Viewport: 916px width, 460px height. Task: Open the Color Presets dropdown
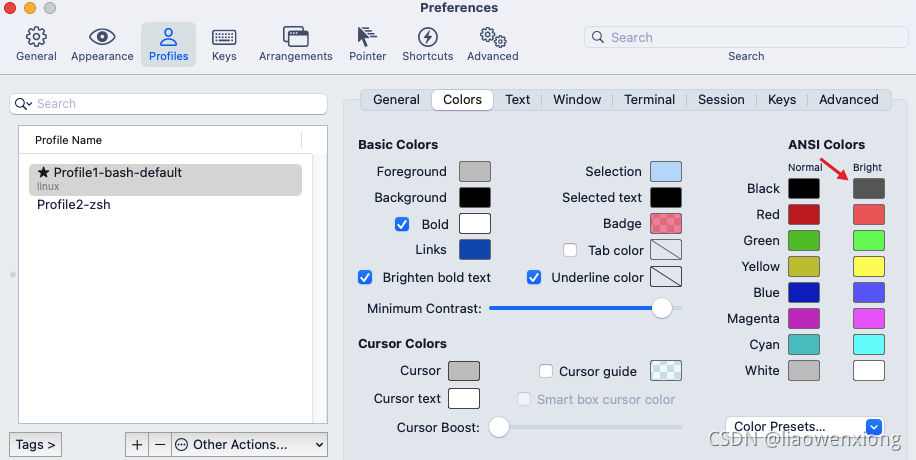pos(804,427)
